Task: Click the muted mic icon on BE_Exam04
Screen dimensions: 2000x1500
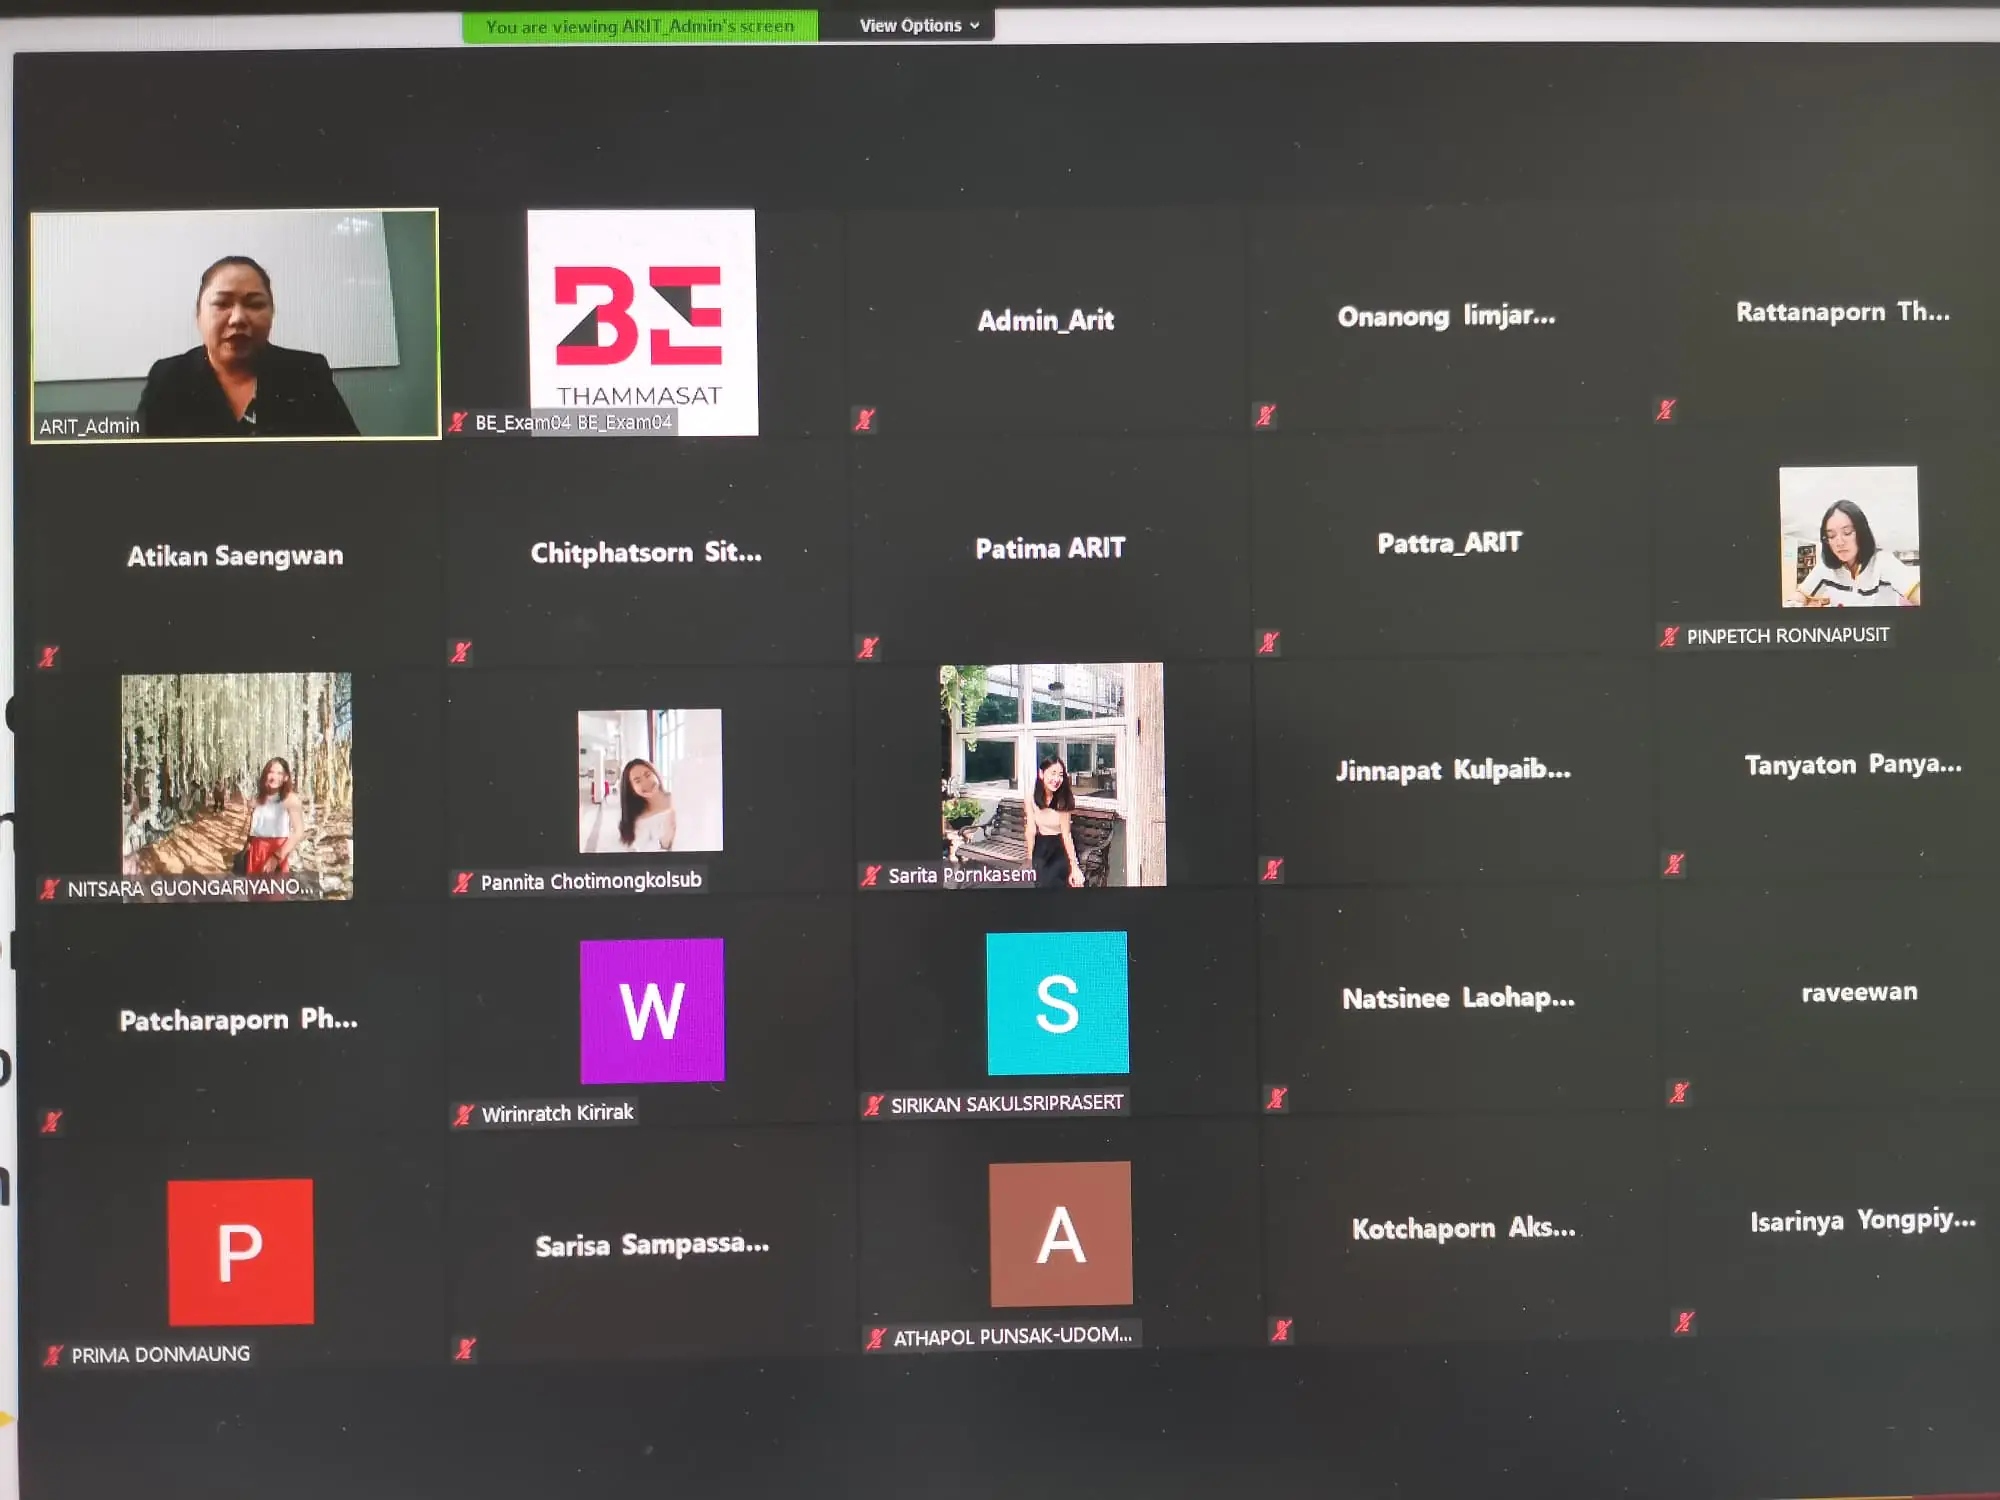Action: click(459, 422)
